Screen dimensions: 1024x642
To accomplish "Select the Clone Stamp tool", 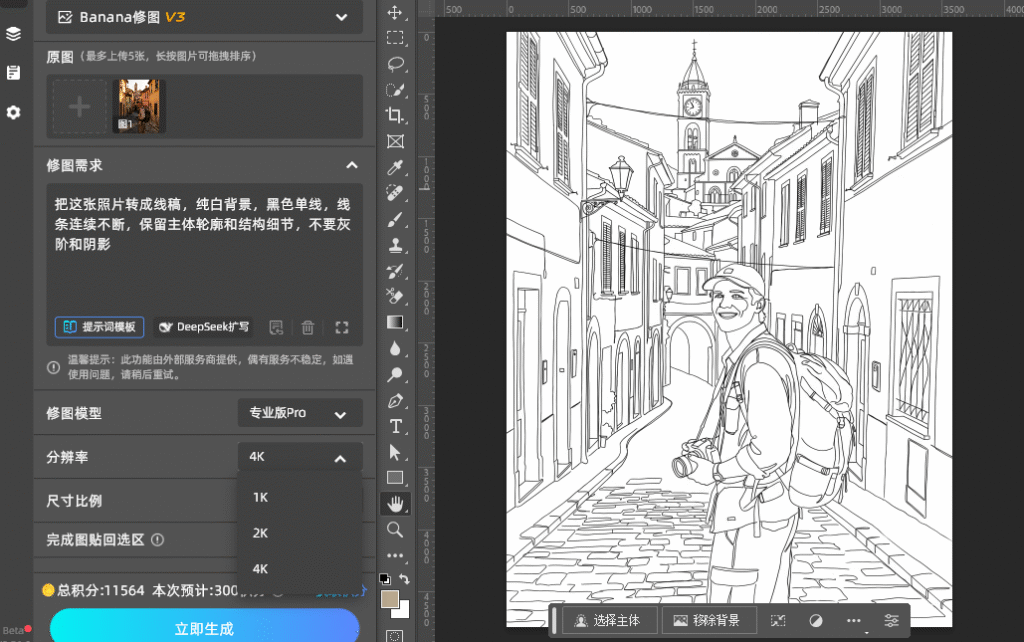I will tap(394, 246).
